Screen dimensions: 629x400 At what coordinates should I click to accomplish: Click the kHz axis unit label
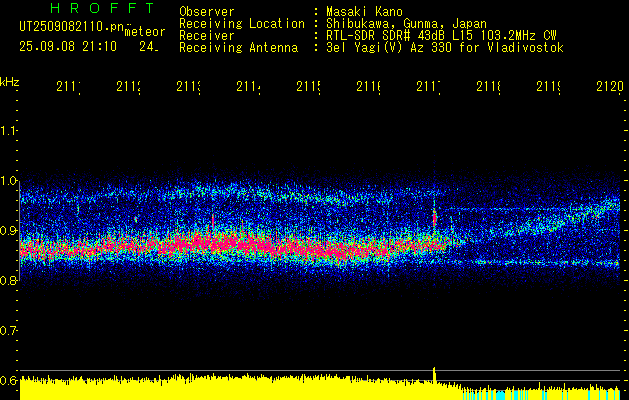click(x=10, y=82)
